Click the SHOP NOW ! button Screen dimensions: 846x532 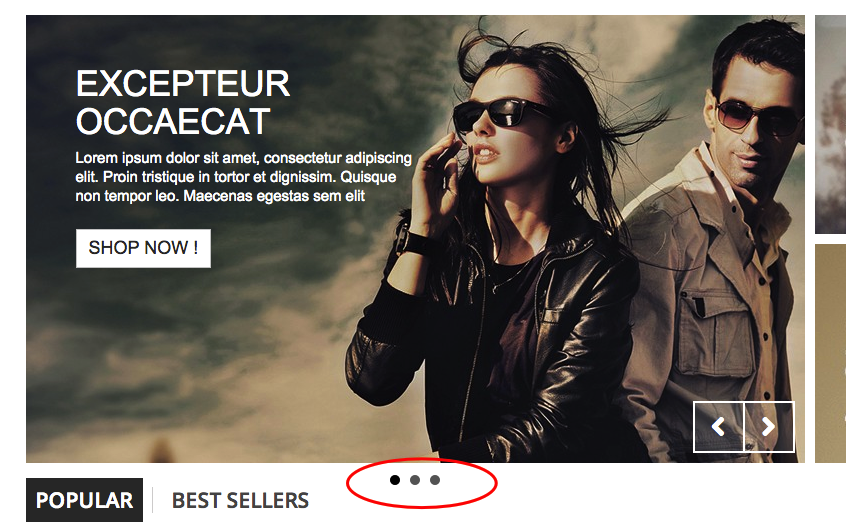click(x=144, y=248)
